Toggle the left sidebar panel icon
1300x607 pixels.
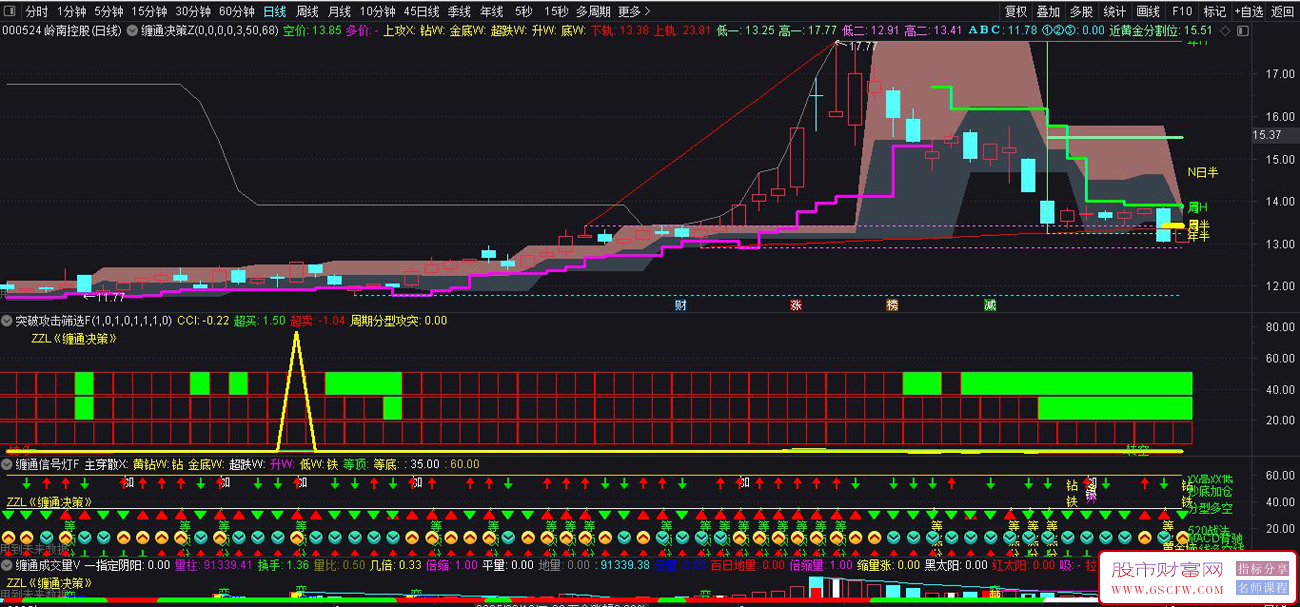[10, 12]
